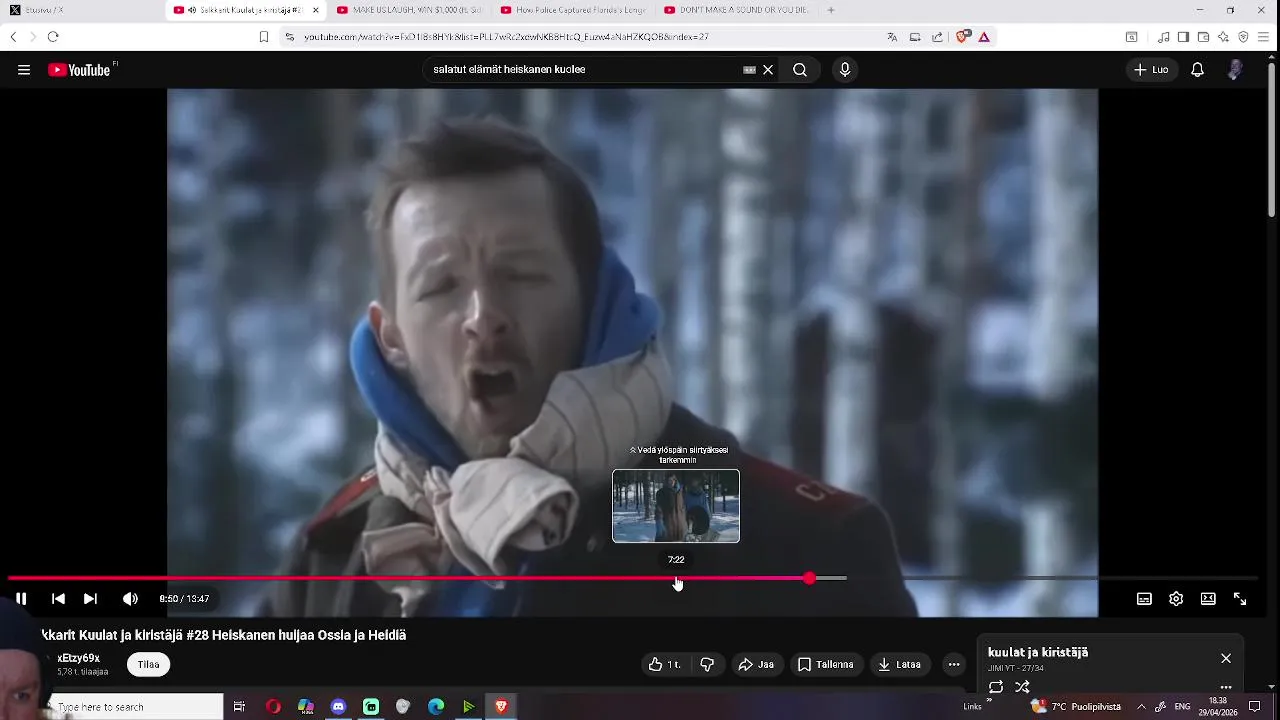Clear the YouTube search box text
The height and width of the screenshot is (720, 1280).
pos(768,70)
